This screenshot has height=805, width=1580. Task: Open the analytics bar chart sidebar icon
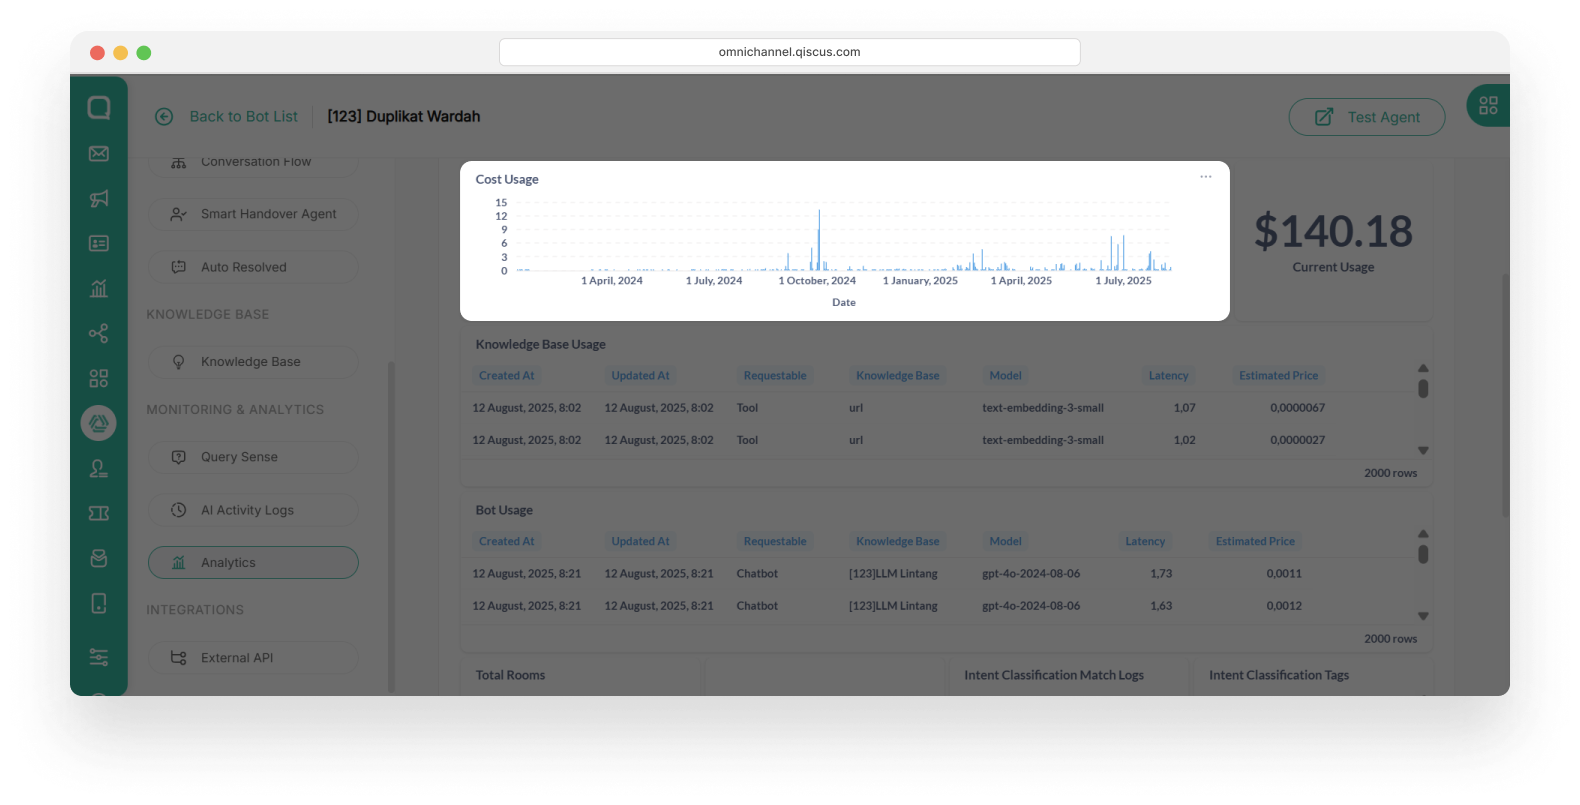point(99,289)
